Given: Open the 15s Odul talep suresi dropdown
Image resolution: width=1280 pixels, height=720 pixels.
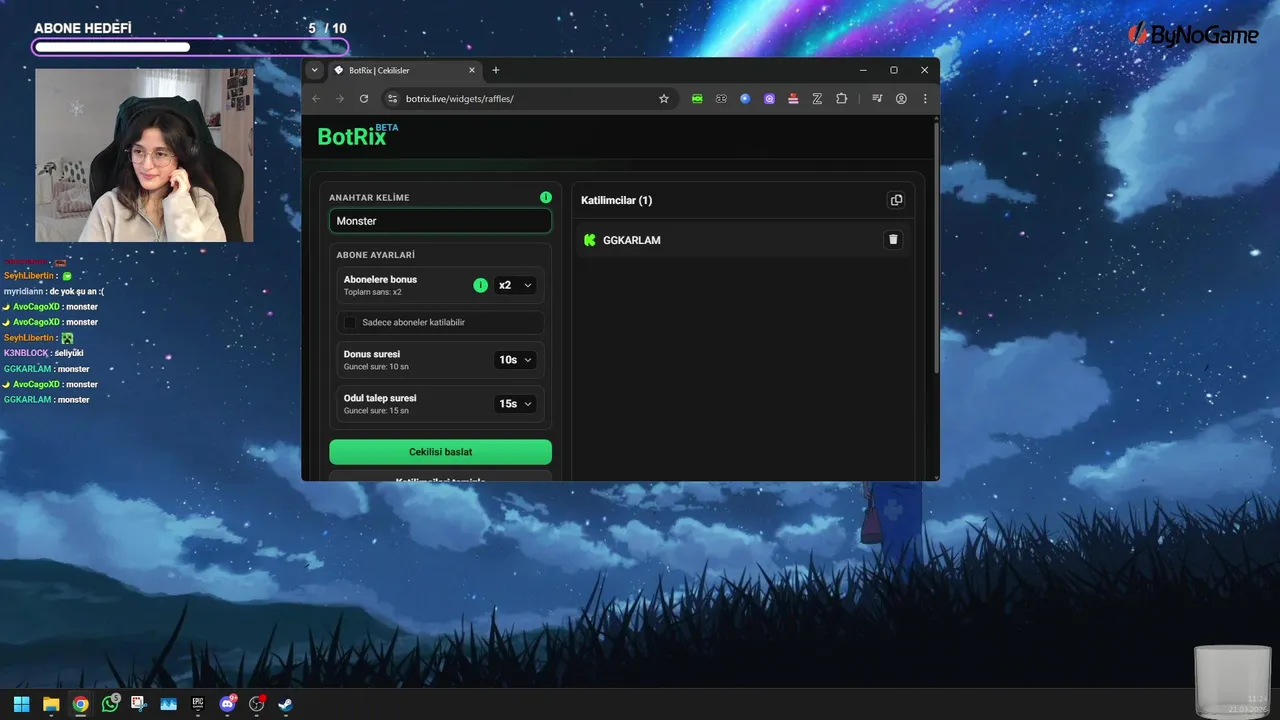Looking at the screenshot, I should pyautogui.click(x=516, y=404).
